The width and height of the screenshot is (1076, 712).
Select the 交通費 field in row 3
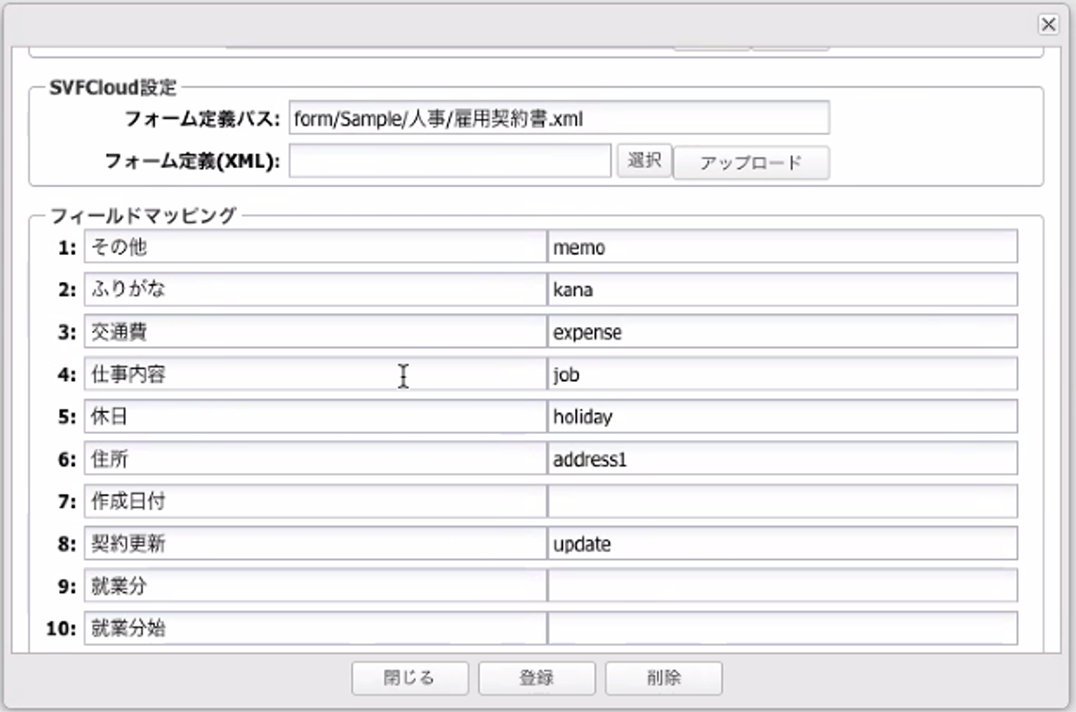[315, 332]
